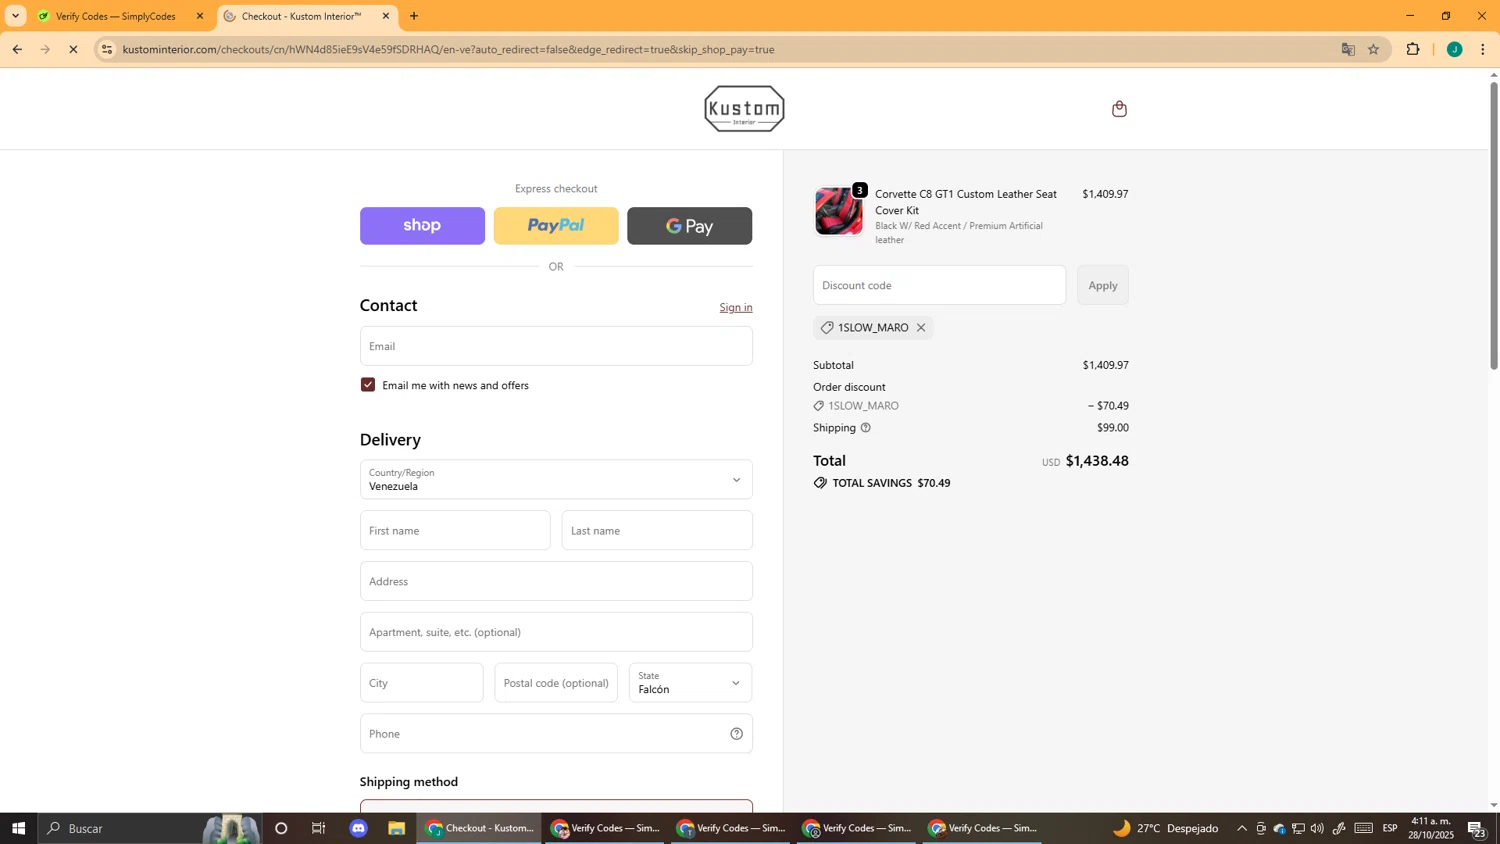View site information icon in address bar
1500x844 pixels.
107,49
